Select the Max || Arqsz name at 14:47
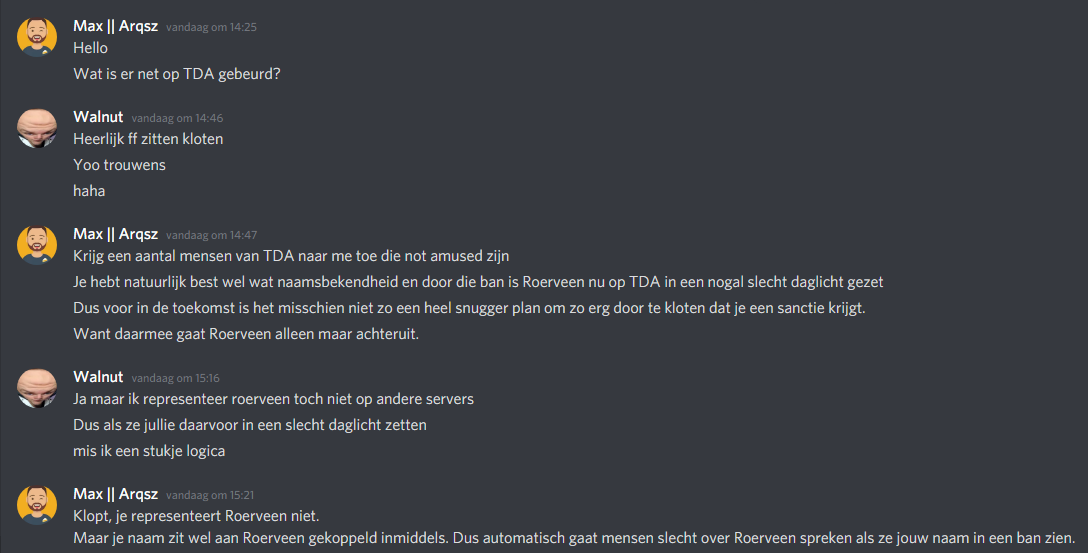1088x553 pixels. click(x=115, y=234)
